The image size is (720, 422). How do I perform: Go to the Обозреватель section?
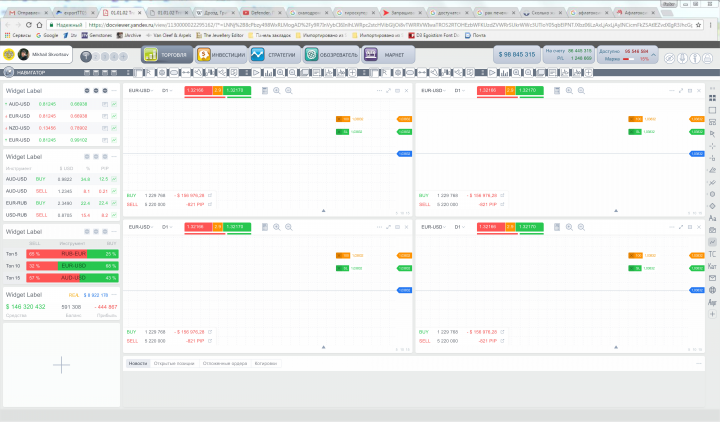pyautogui.click(x=331, y=55)
